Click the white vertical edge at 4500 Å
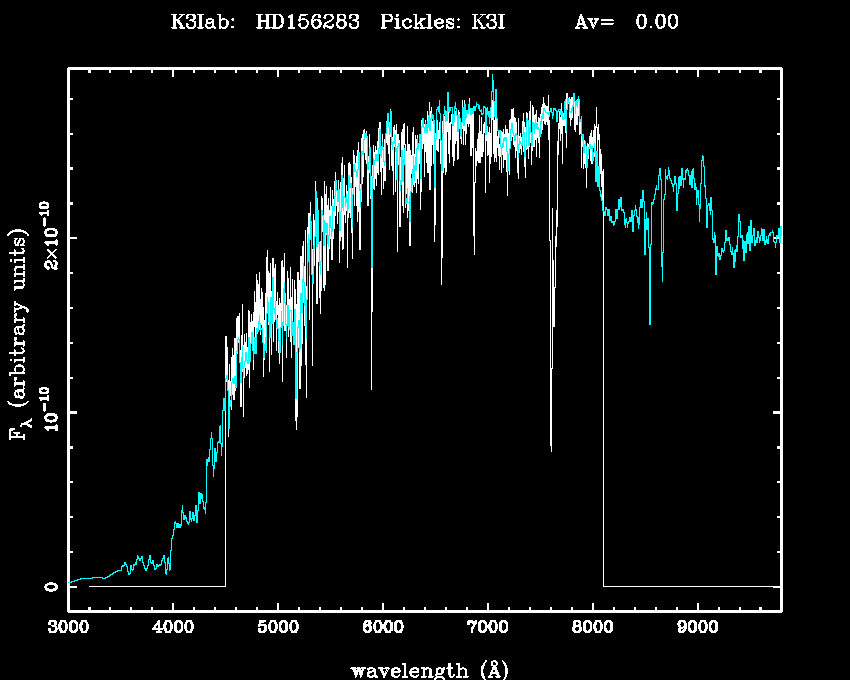 (x=225, y=500)
